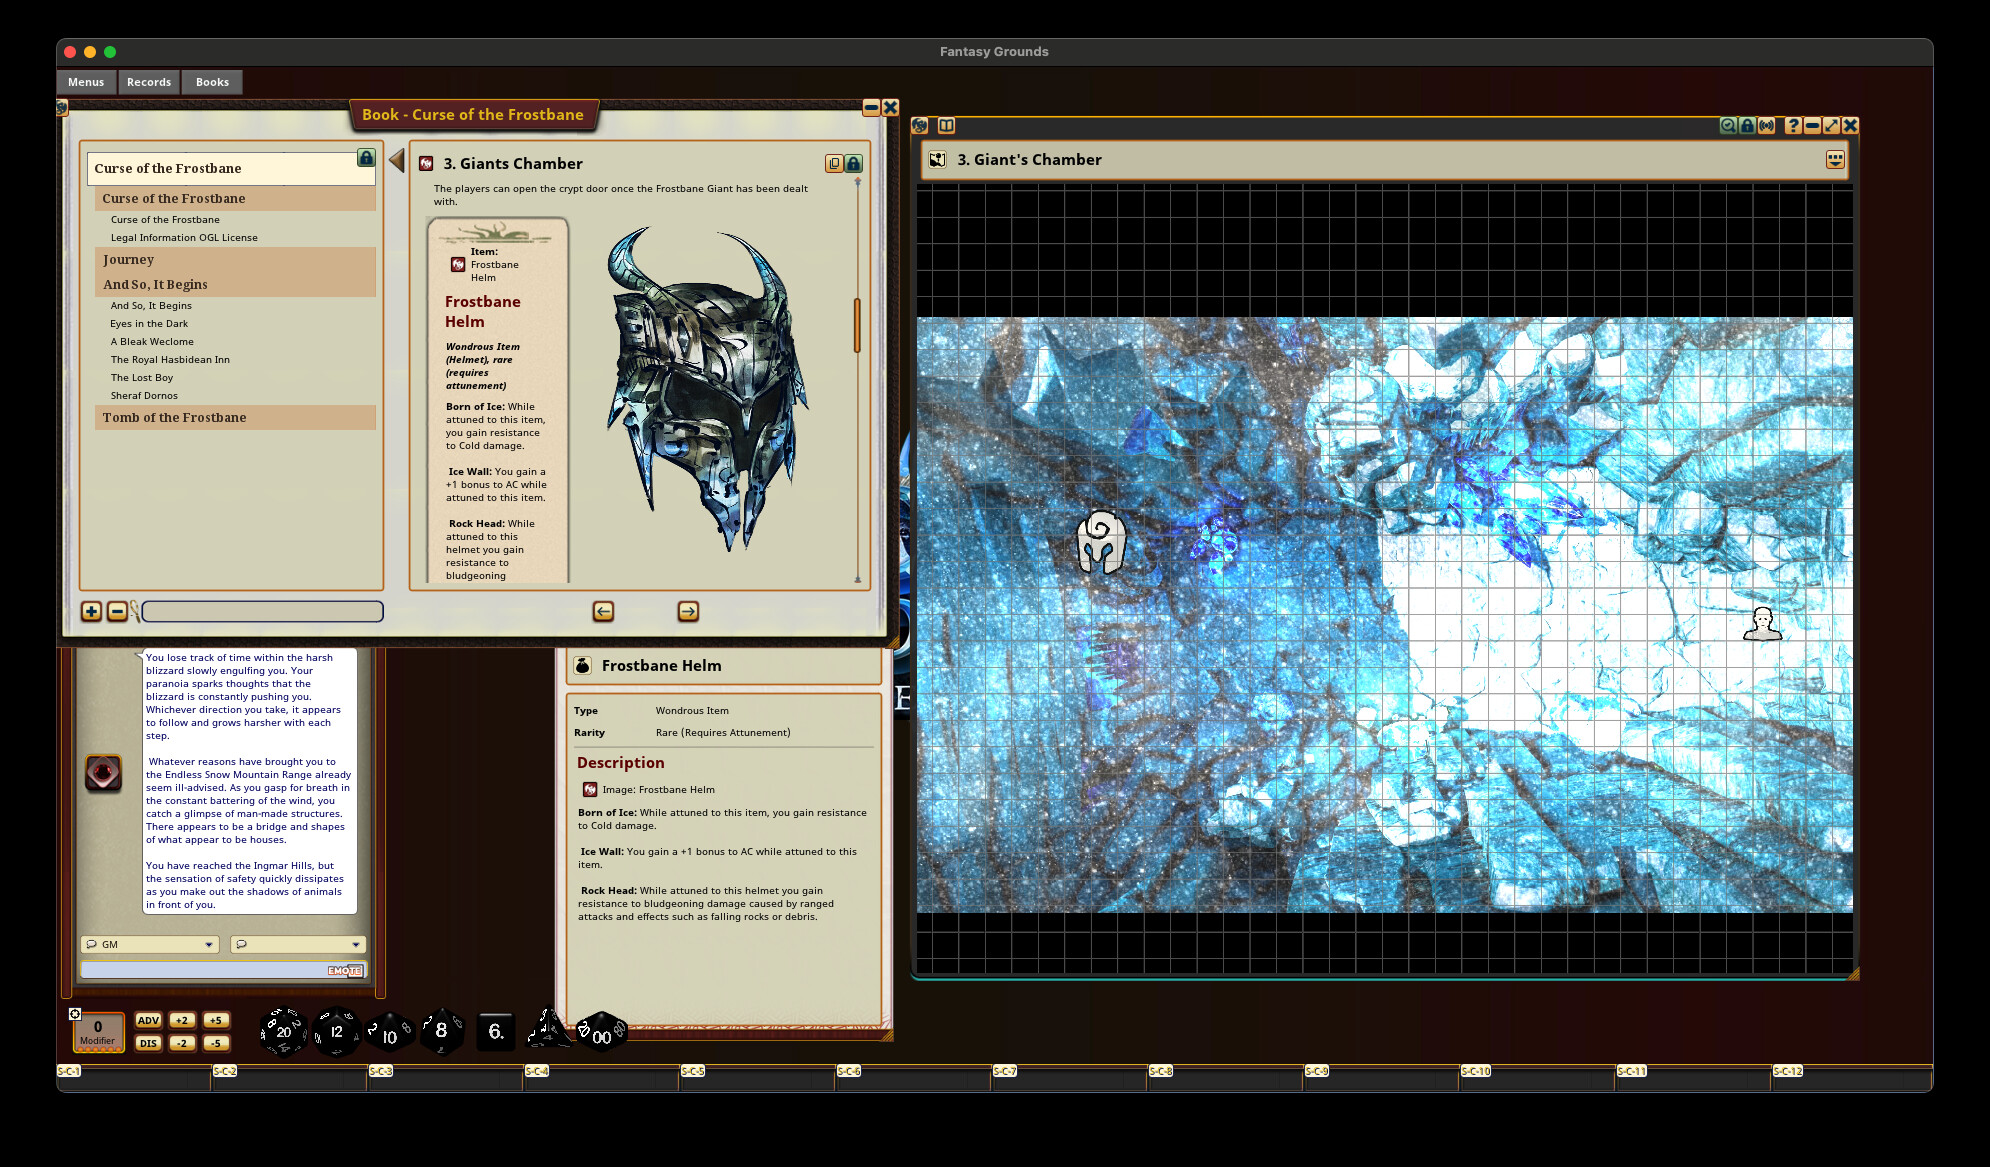Open the Books menu
This screenshot has height=1167, width=1990.
tap(211, 82)
